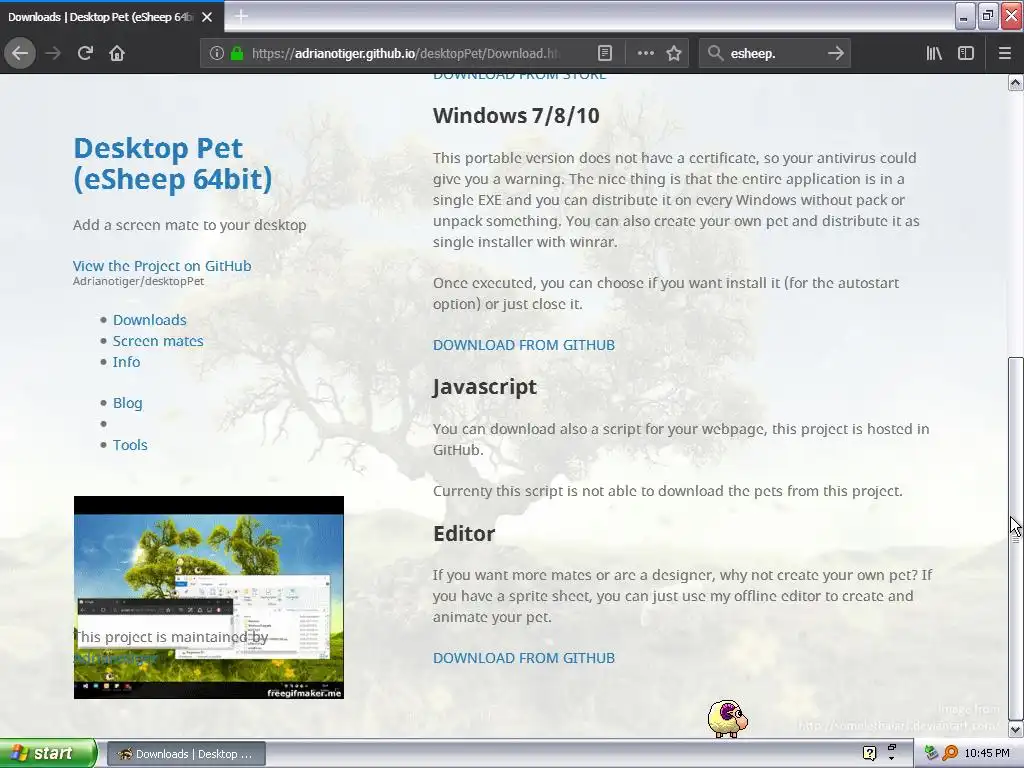
Task: Click the 10:45 PM clock
Action: 987,753
